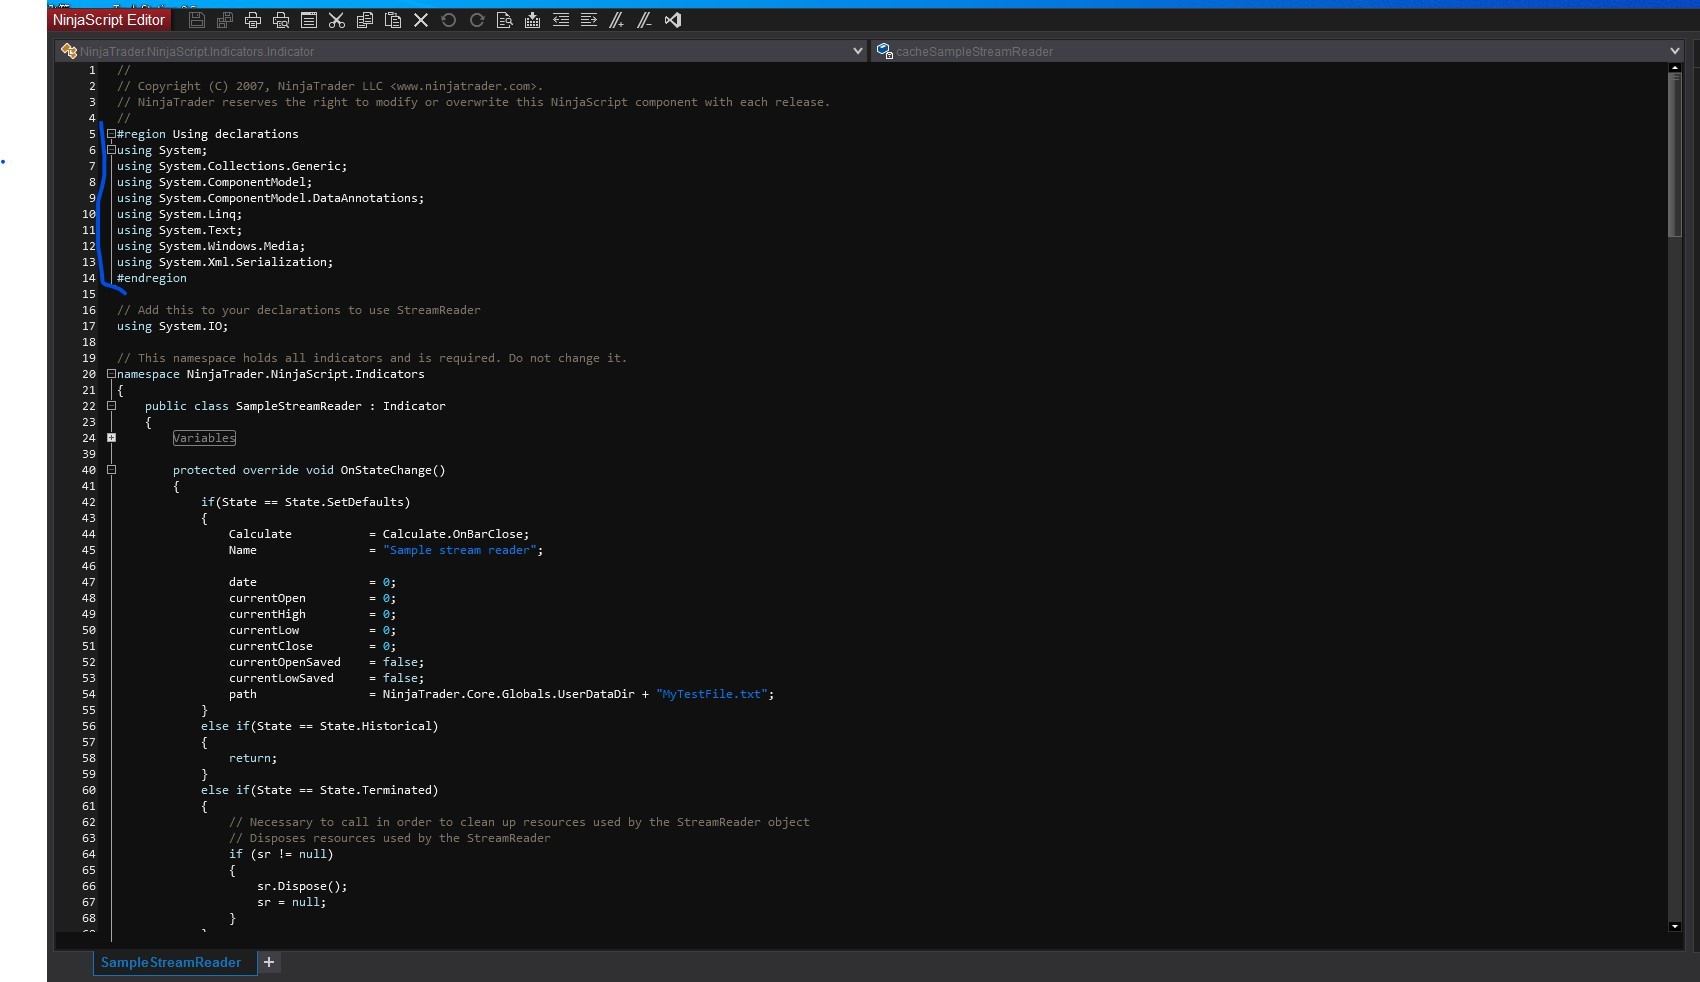Decrease indent of selected lines

coord(561,20)
